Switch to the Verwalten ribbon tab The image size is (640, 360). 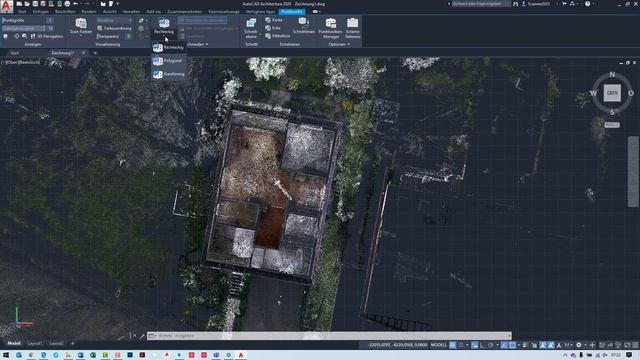click(x=131, y=12)
